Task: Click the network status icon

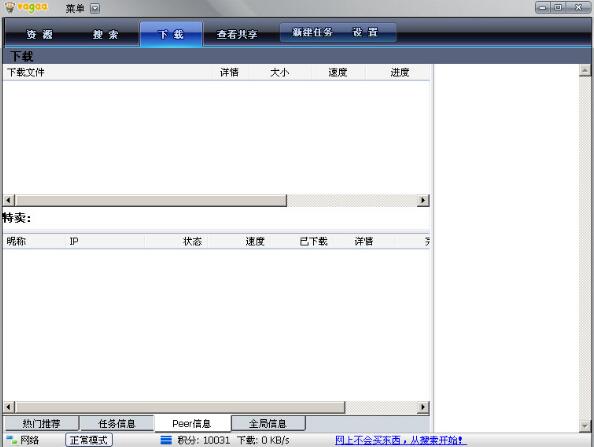Action: 12,440
